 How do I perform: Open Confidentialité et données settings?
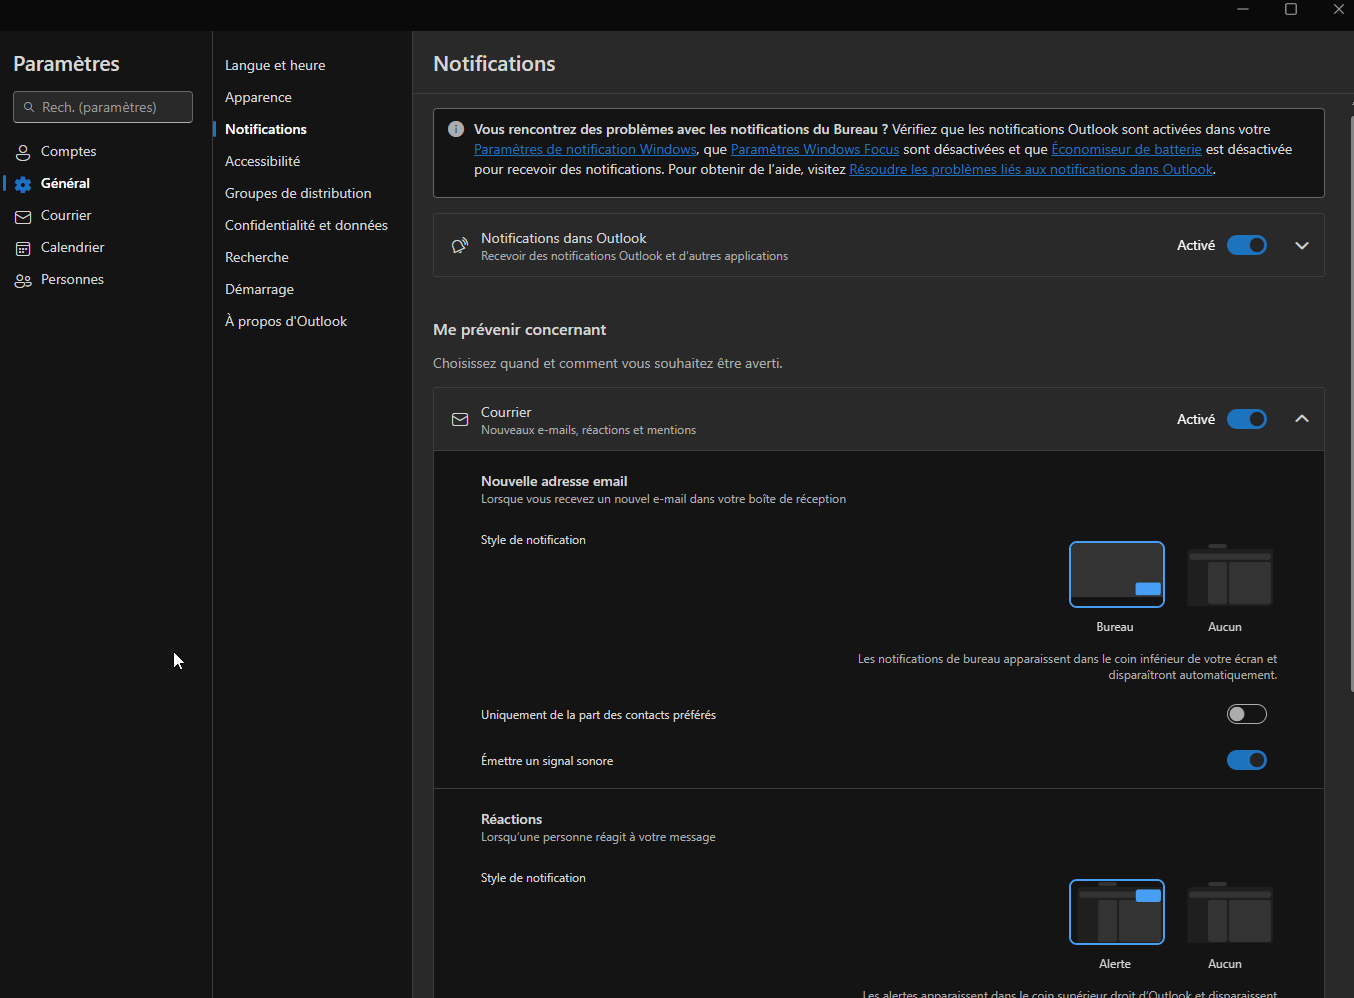[306, 225]
